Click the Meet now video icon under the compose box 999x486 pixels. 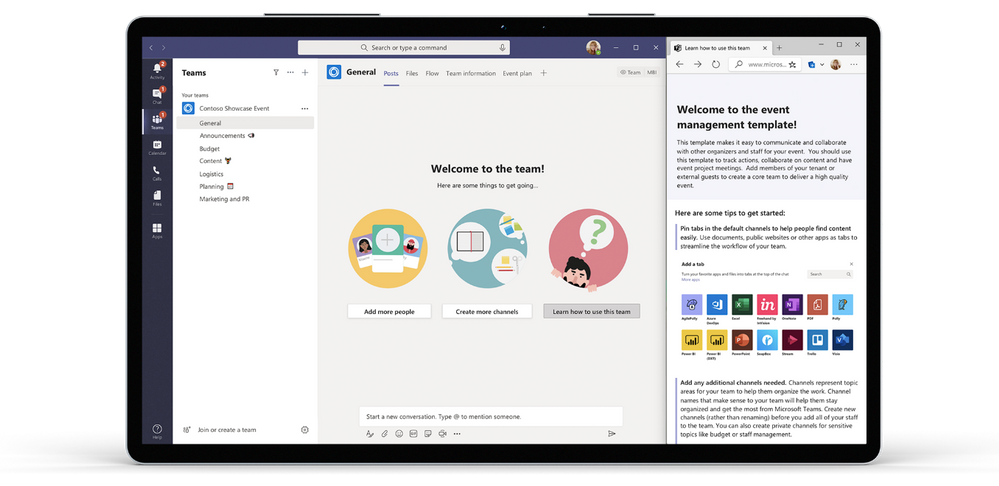tap(442, 434)
